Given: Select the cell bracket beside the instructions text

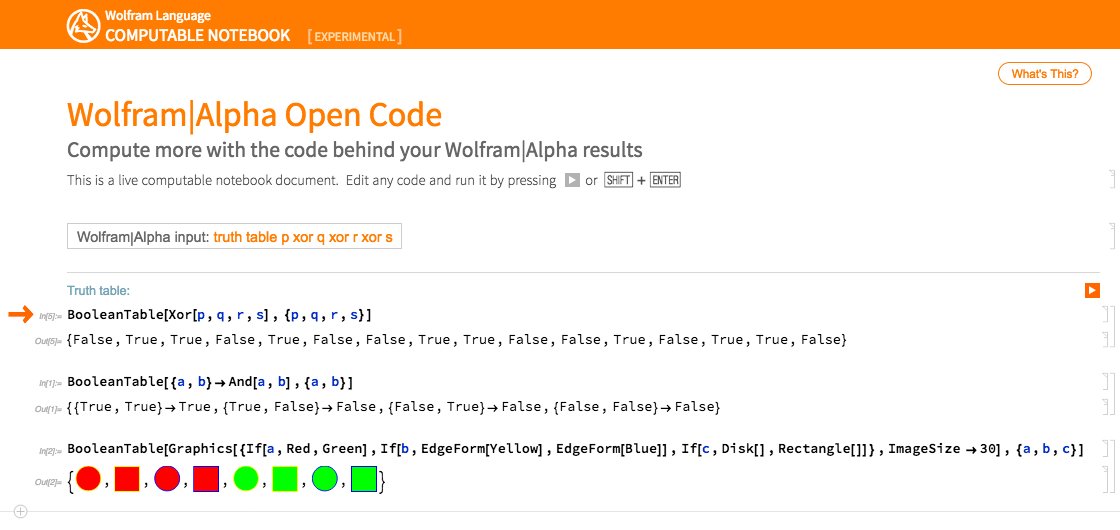Looking at the screenshot, I should click(x=1111, y=179).
